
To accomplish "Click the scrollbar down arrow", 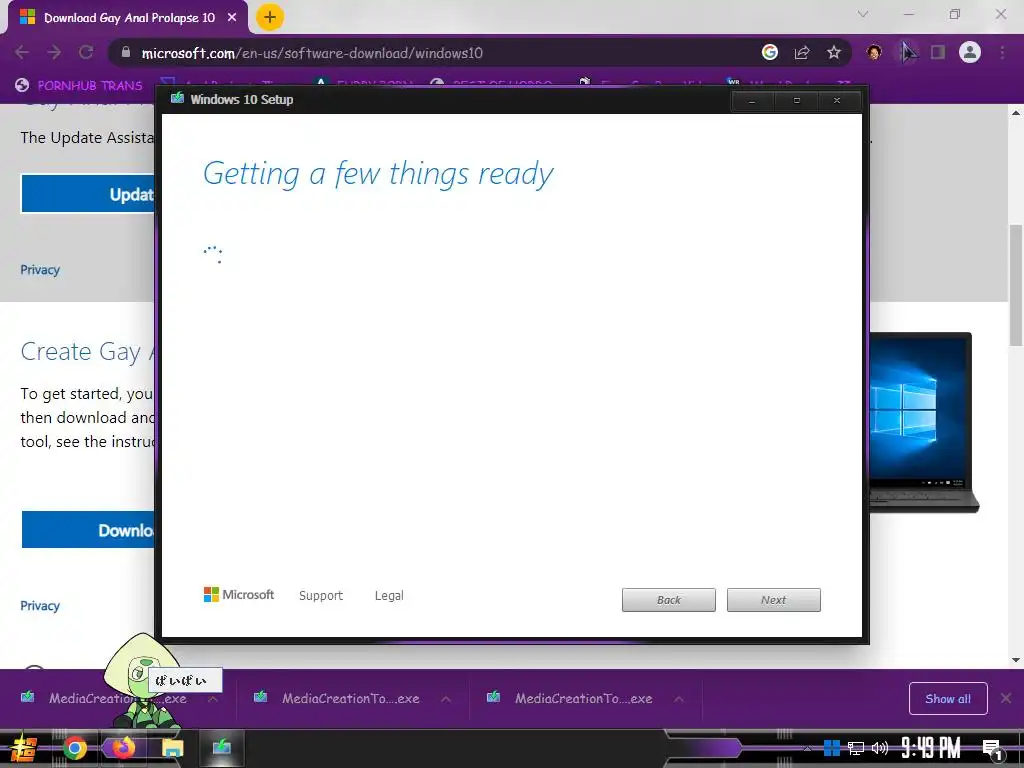I will point(1016,660).
